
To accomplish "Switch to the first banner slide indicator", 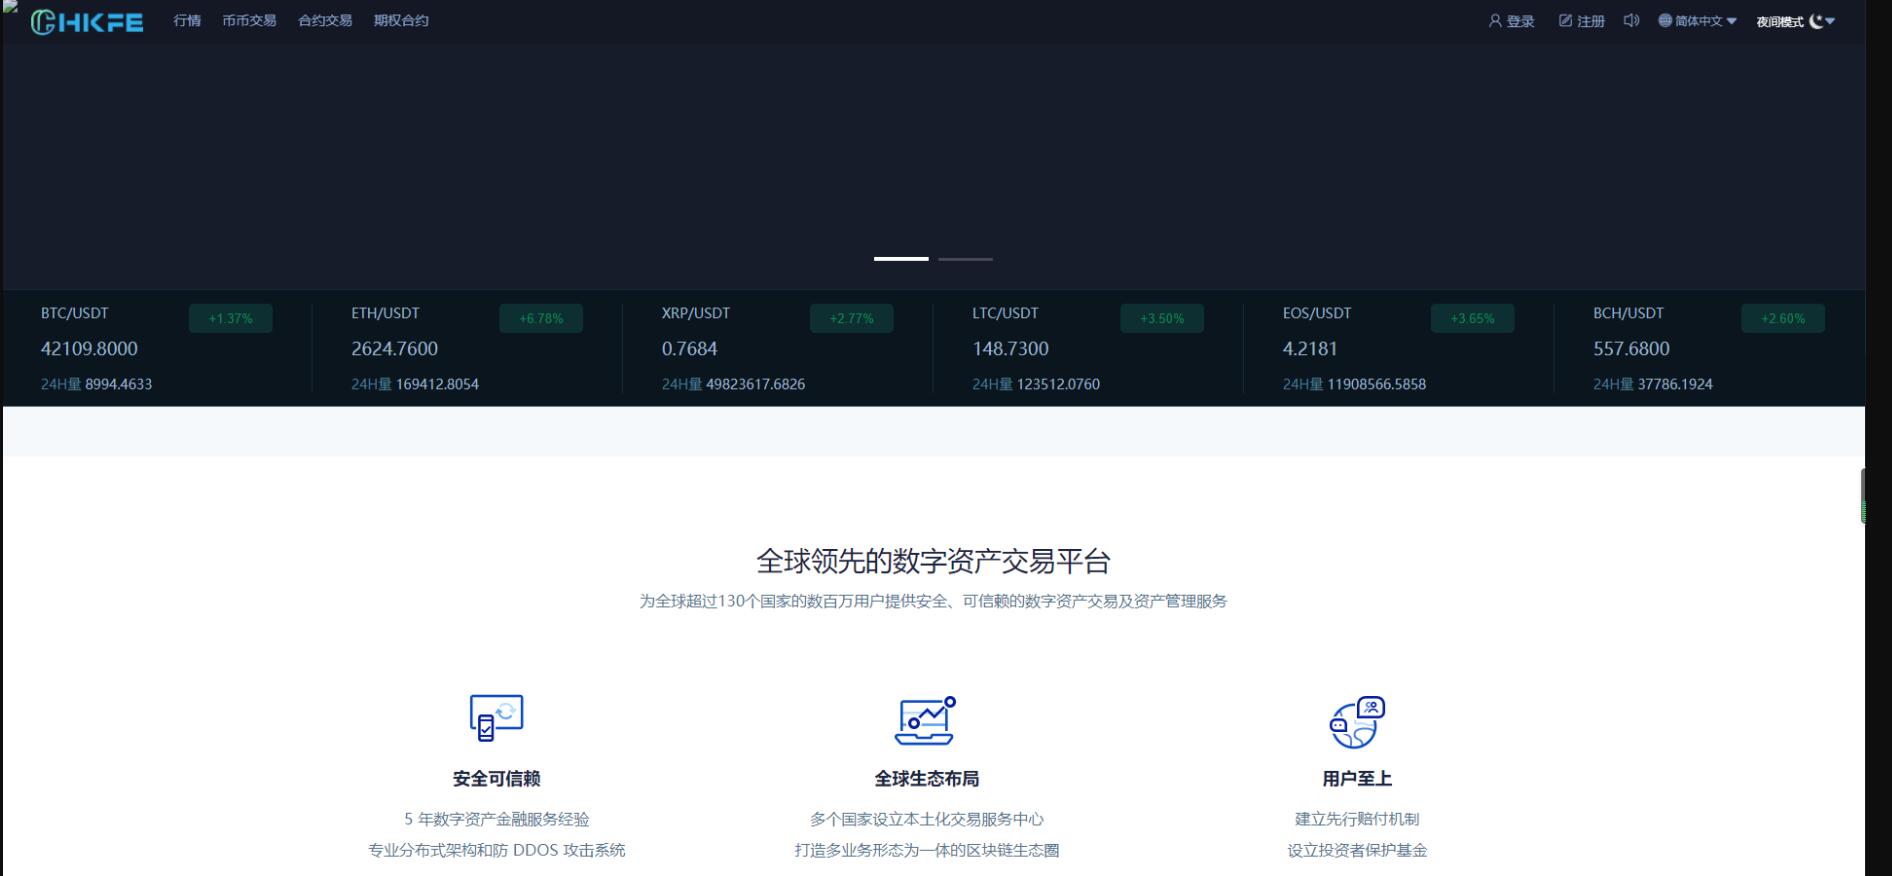I will tap(901, 259).
